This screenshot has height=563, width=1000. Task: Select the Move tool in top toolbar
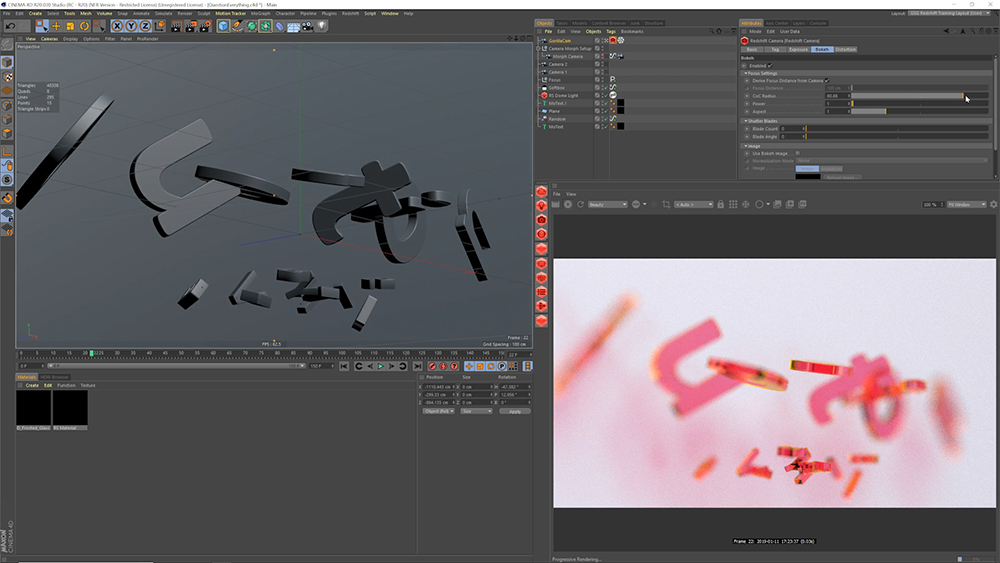pyautogui.click(x=56, y=26)
